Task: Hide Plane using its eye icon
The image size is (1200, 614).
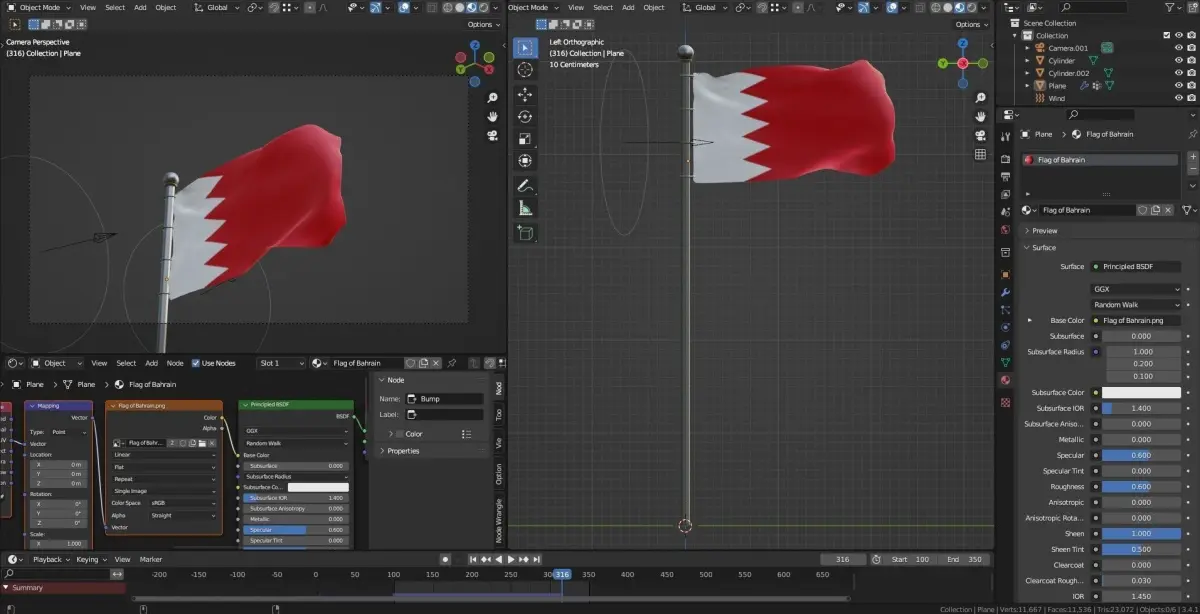Action: coord(1180,86)
